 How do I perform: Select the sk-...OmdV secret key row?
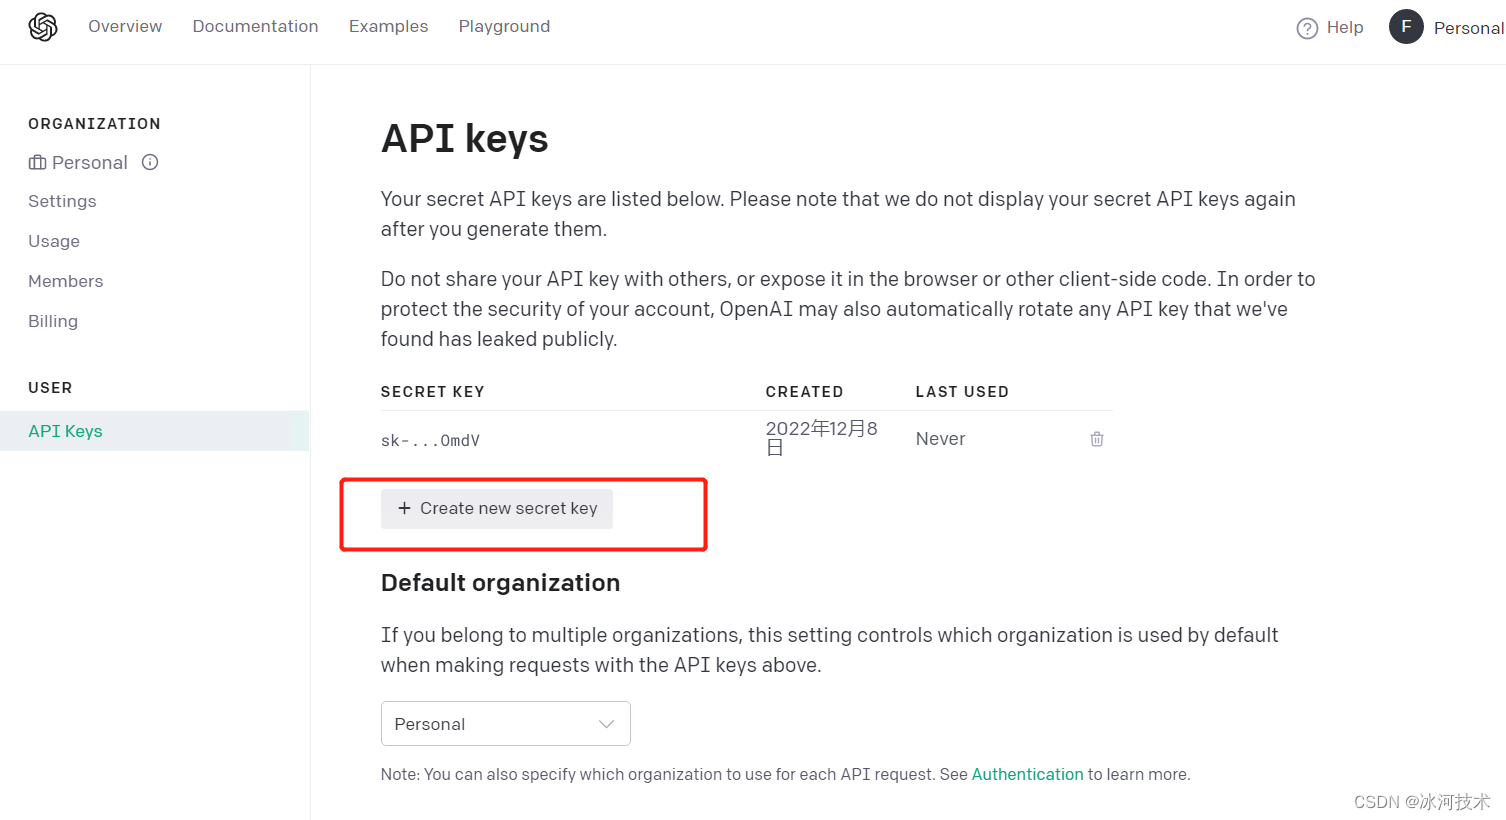(746, 439)
